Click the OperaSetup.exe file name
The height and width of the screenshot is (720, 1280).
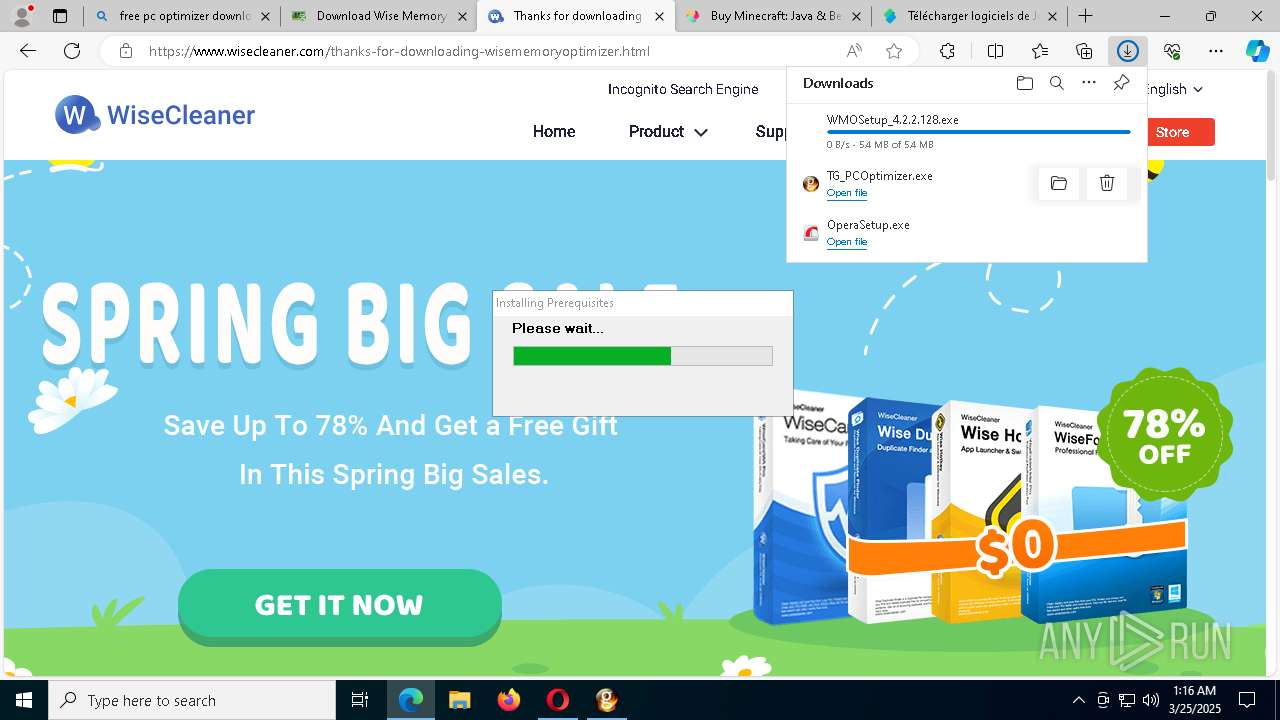868,225
